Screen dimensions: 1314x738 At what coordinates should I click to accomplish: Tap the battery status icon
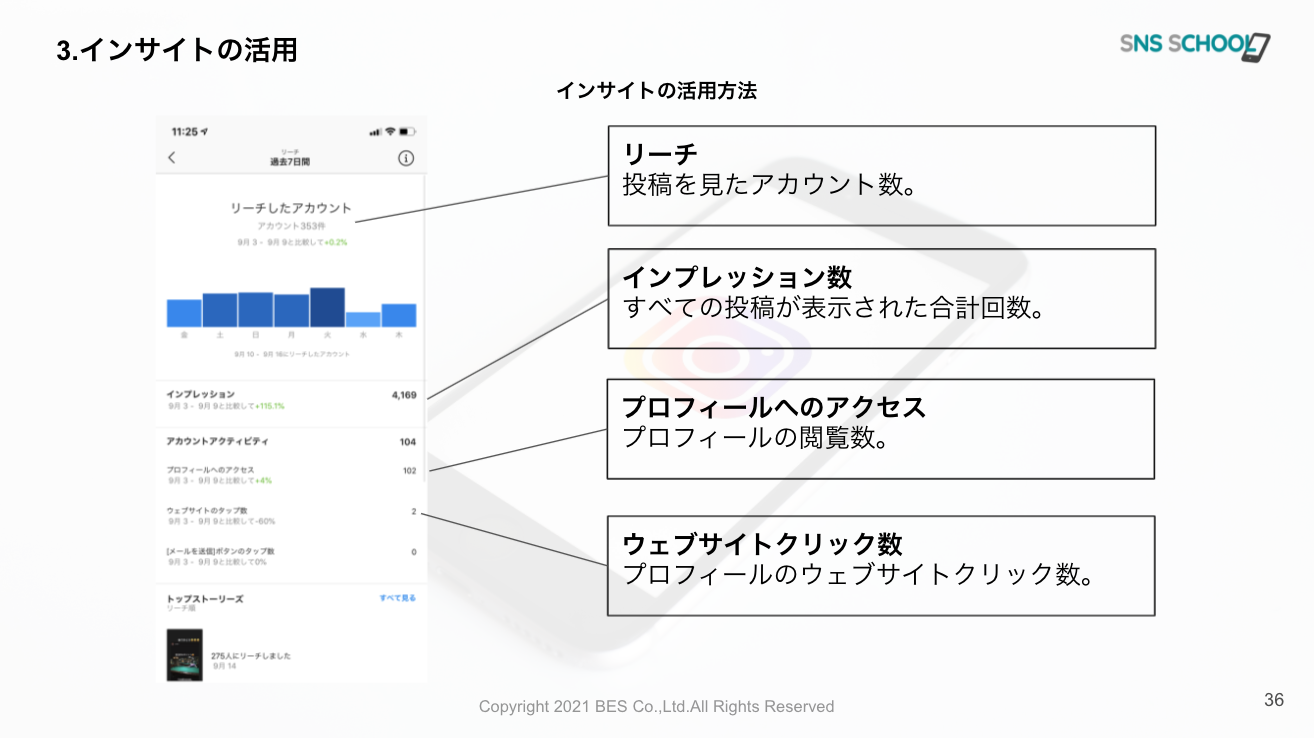pos(407,132)
